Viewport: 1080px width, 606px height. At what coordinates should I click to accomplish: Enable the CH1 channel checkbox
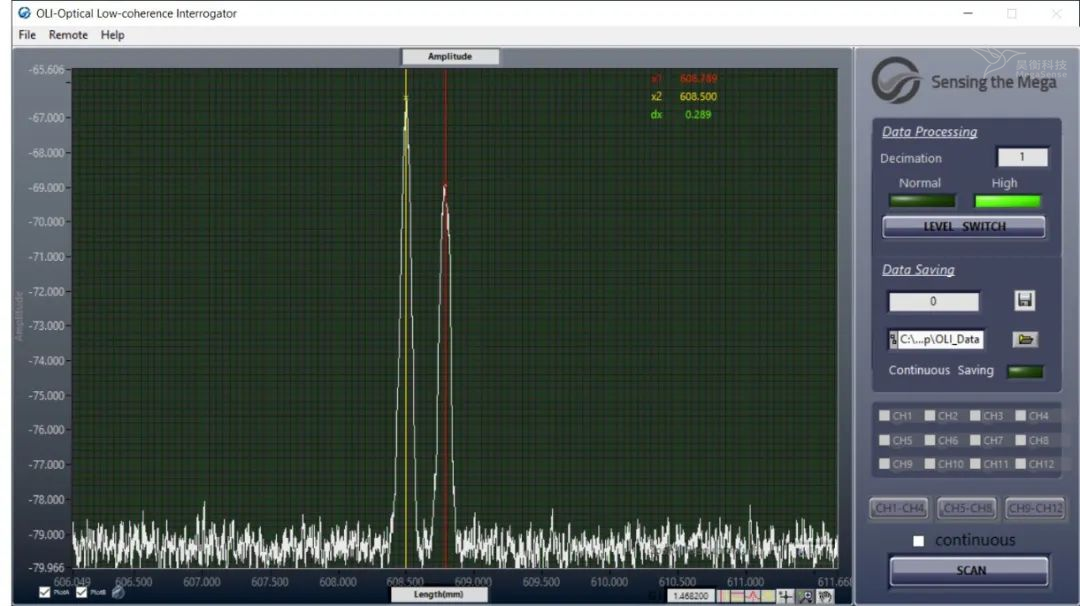[x=884, y=415]
